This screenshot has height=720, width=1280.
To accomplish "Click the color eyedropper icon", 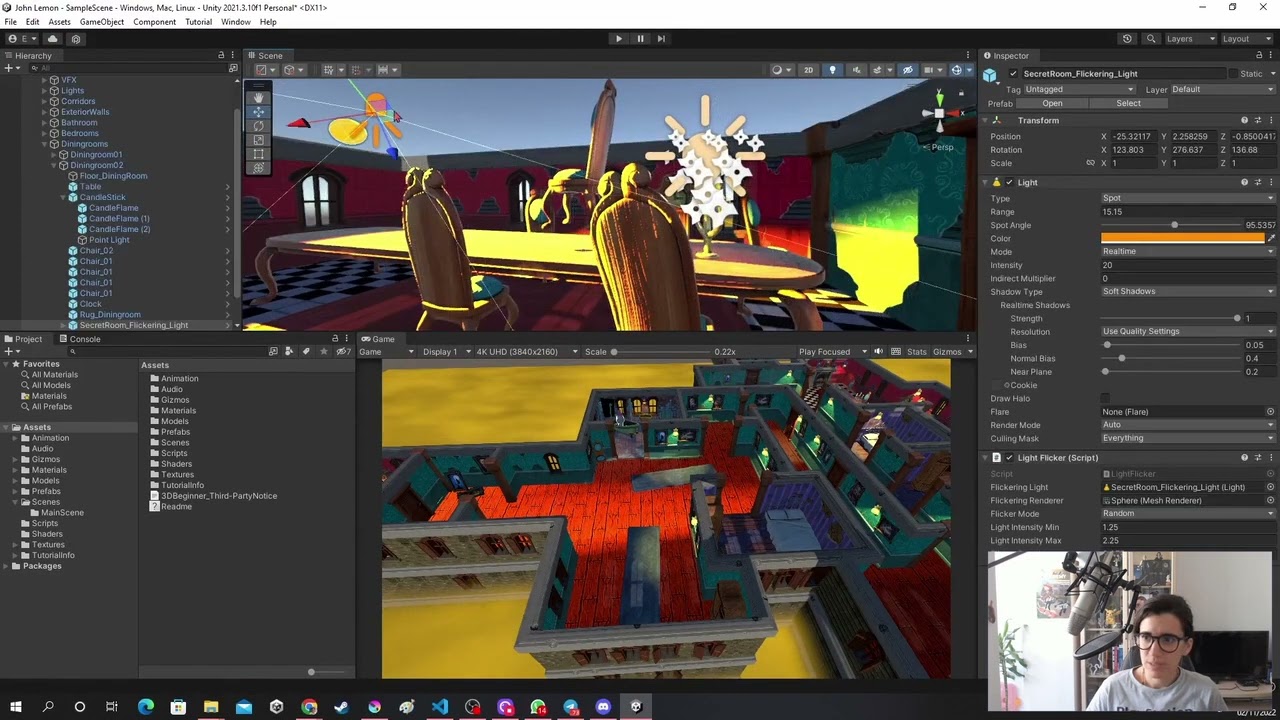I will [x=1271, y=239].
